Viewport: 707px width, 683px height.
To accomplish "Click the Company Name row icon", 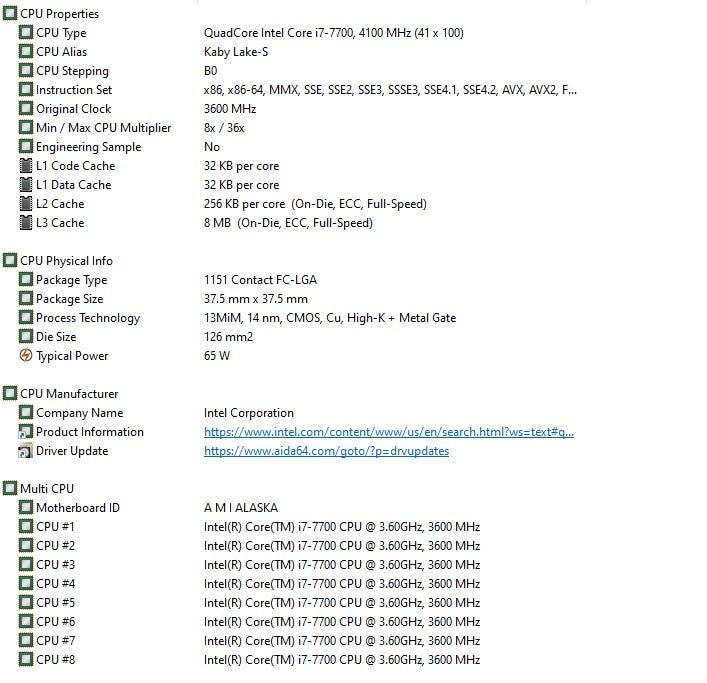I will [x=26, y=412].
